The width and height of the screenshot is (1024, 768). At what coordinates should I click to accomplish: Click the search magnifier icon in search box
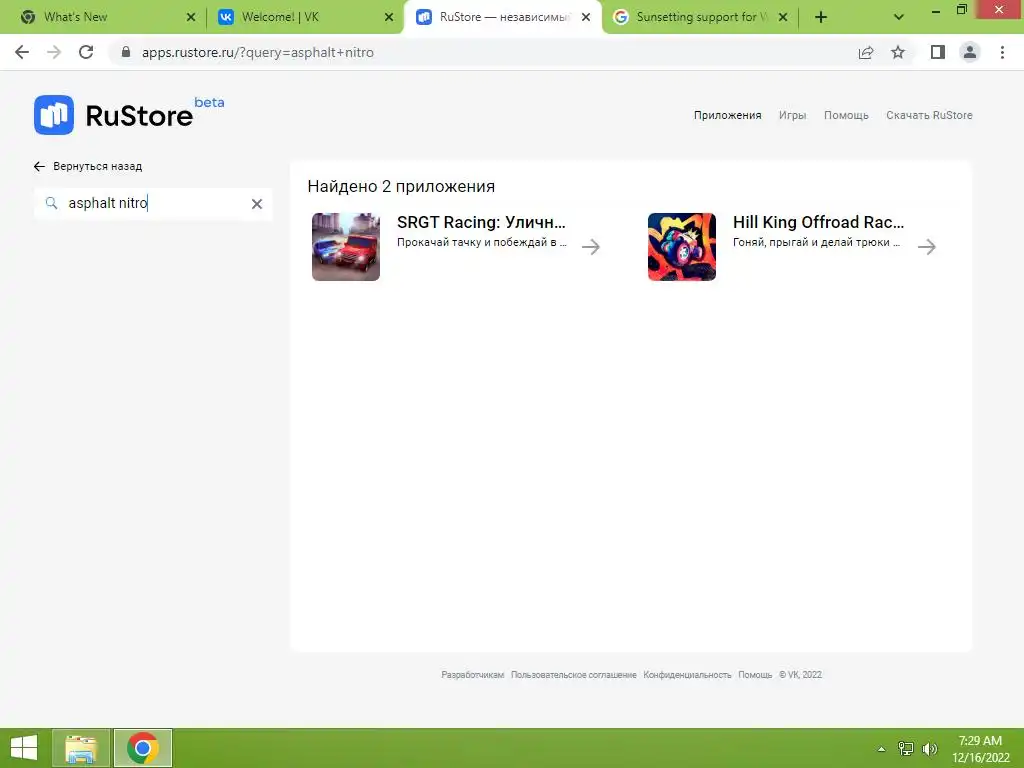click(51, 203)
